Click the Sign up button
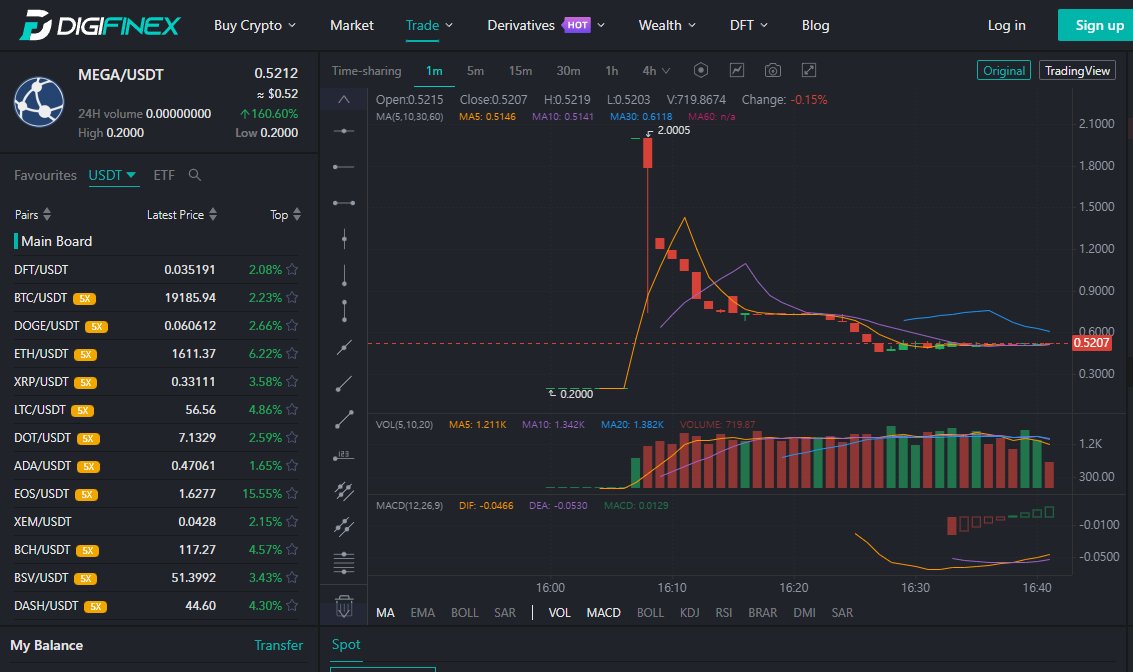This screenshot has width=1133, height=672. (x=1095, y=25)
